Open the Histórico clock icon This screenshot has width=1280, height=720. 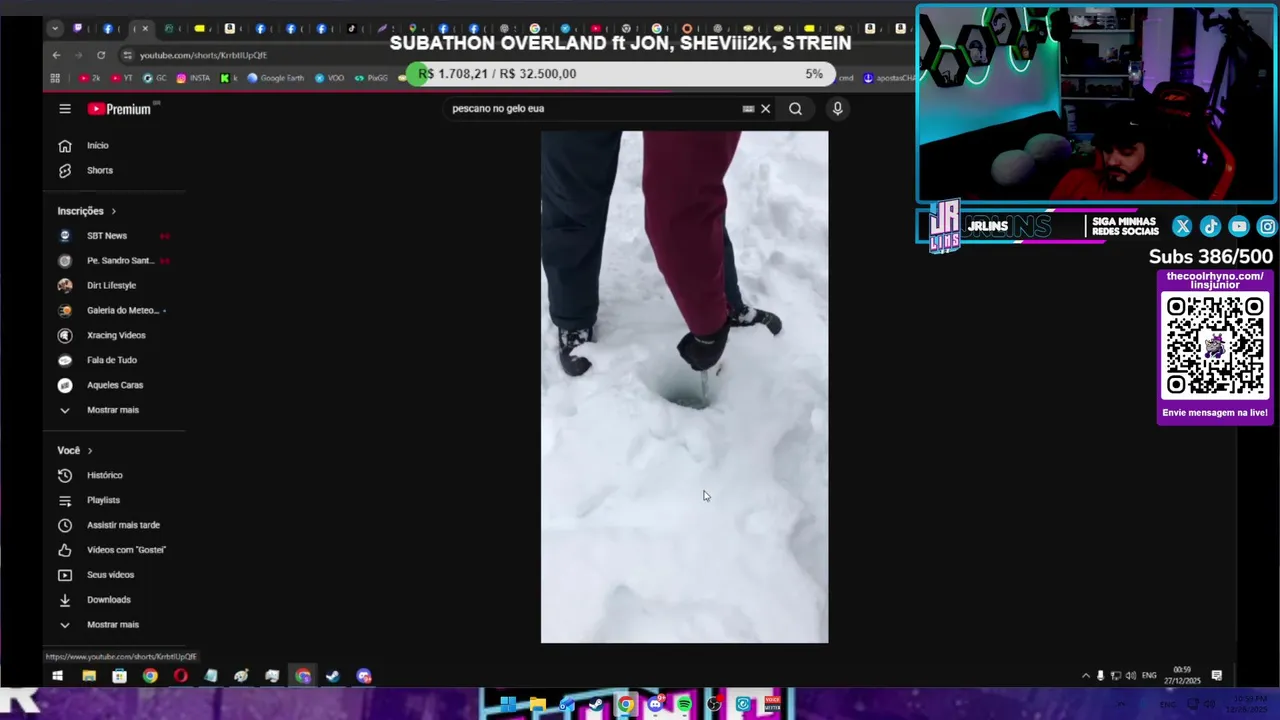(65, 476)
